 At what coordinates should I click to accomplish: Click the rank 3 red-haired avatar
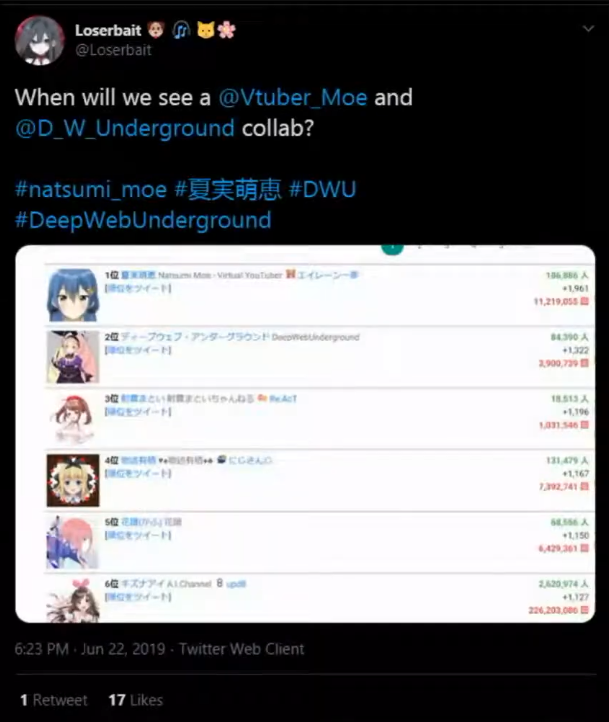tap(73, 419)
